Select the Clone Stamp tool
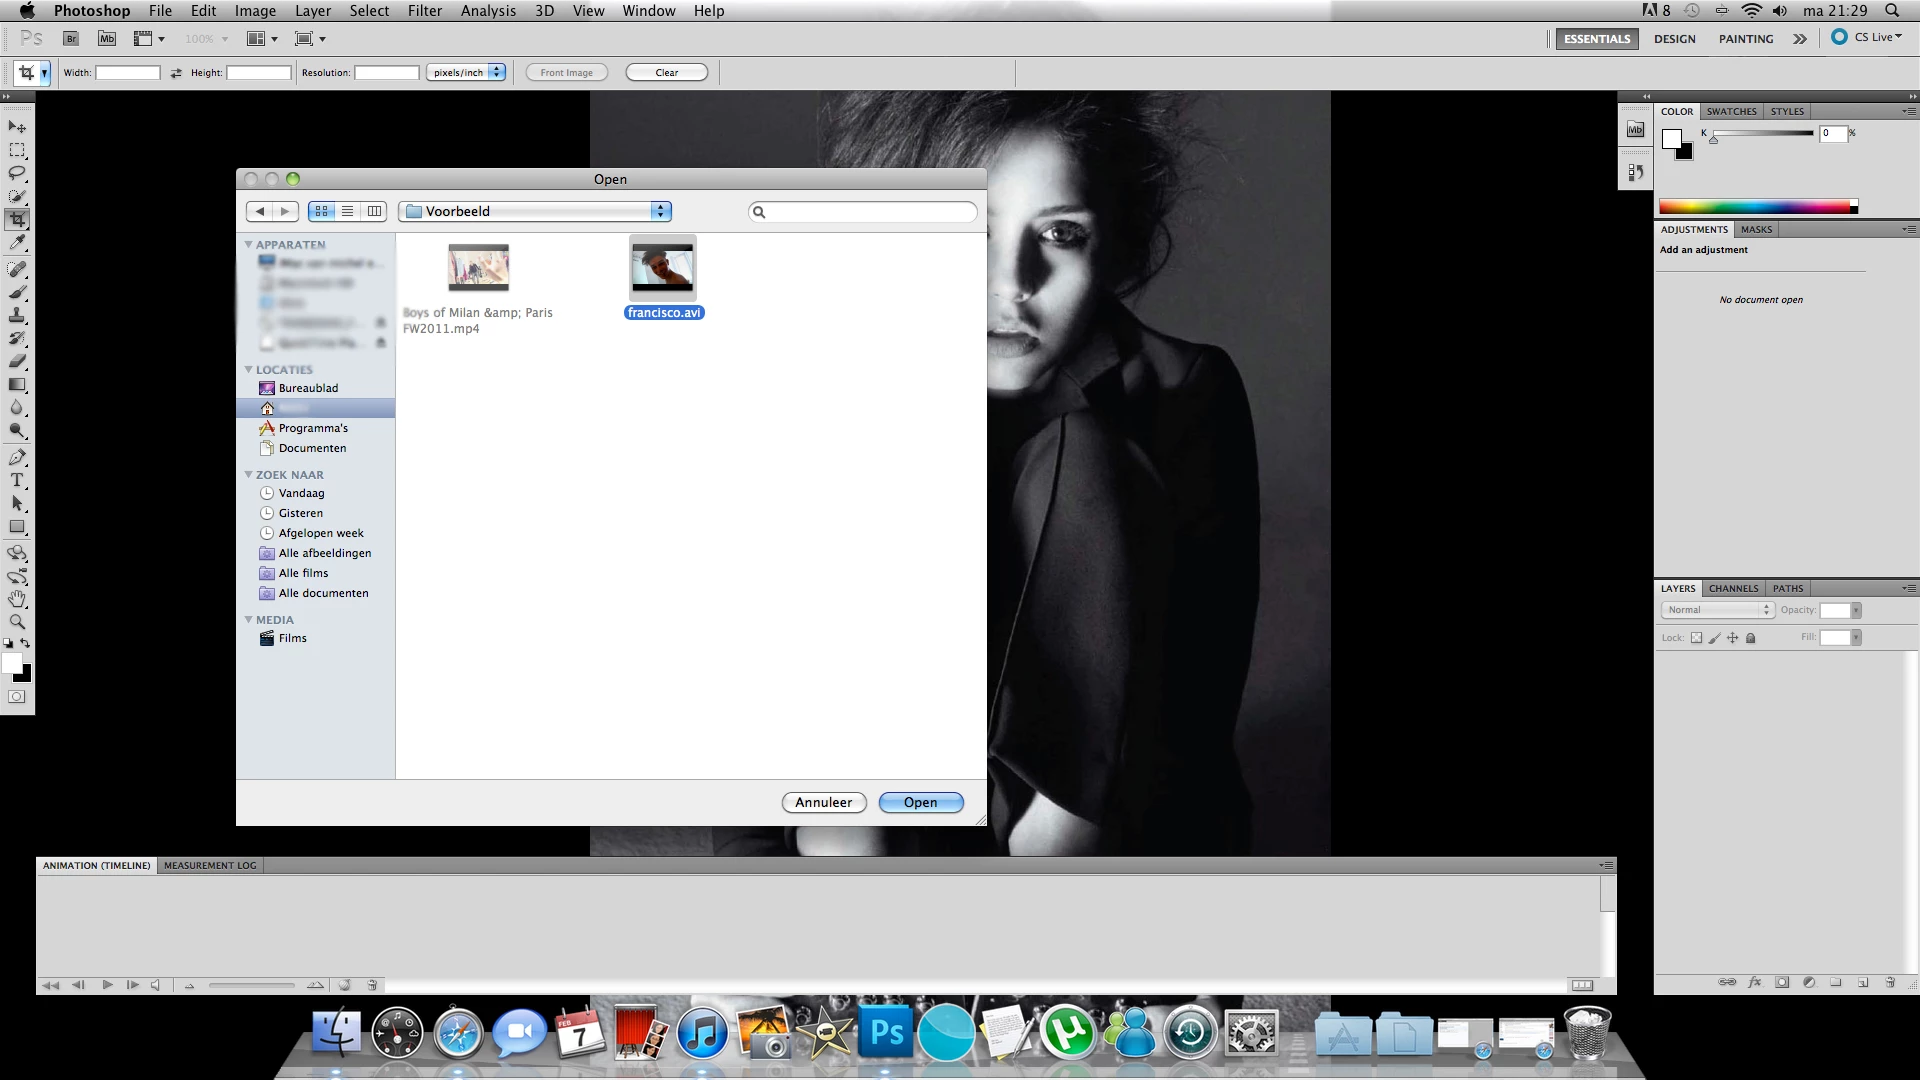Viewport: 1920px width, 1080px height. (x=17, y=315)
